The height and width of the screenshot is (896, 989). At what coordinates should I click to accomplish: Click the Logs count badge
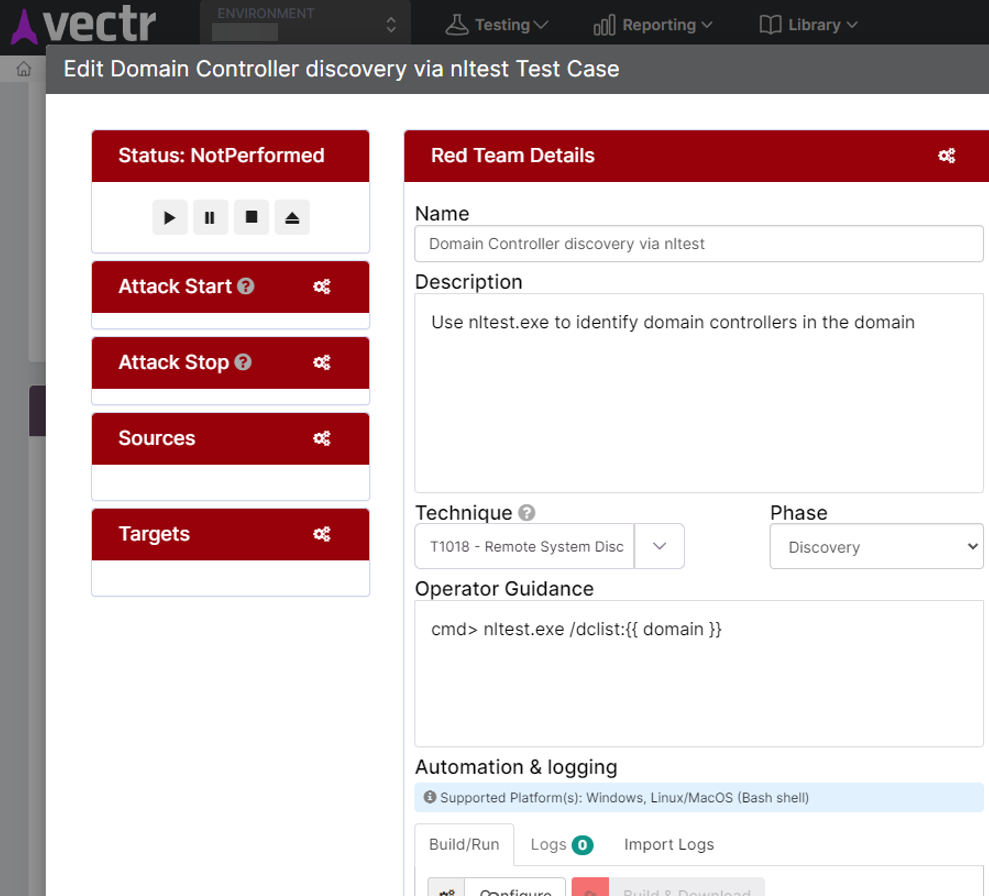pos(582,844)
